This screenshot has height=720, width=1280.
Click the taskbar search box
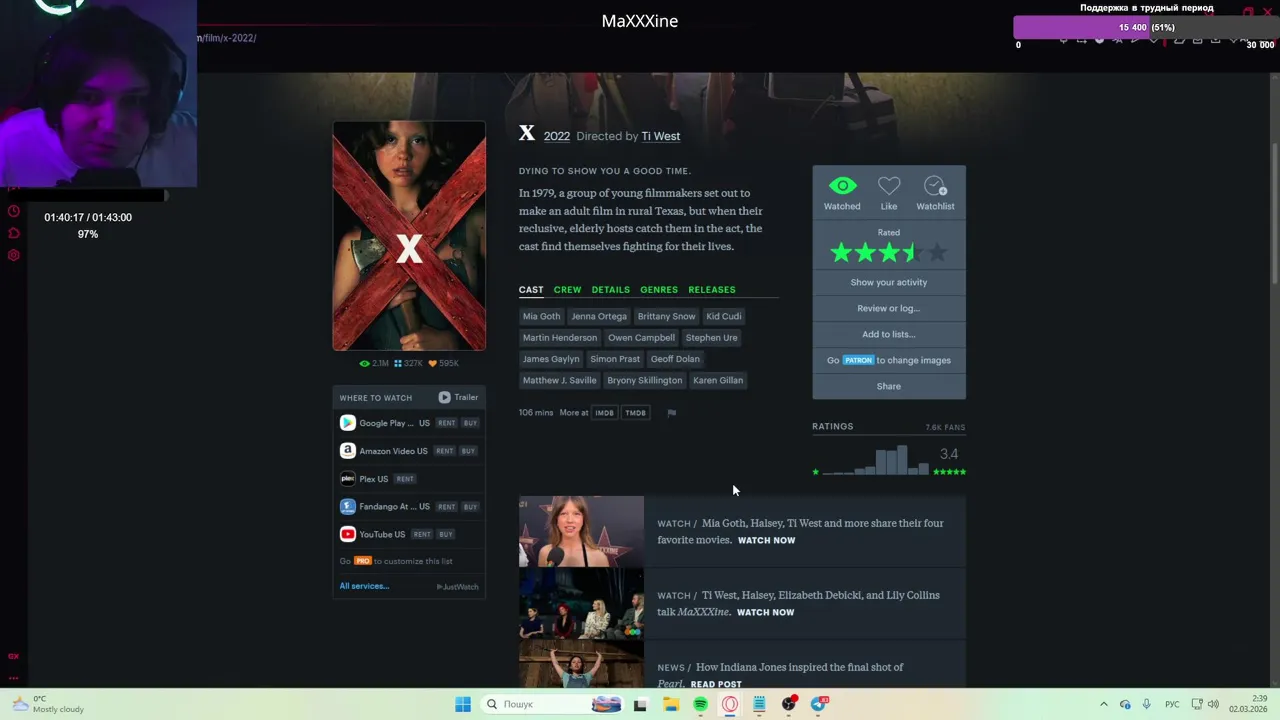(x=552, y=704)
